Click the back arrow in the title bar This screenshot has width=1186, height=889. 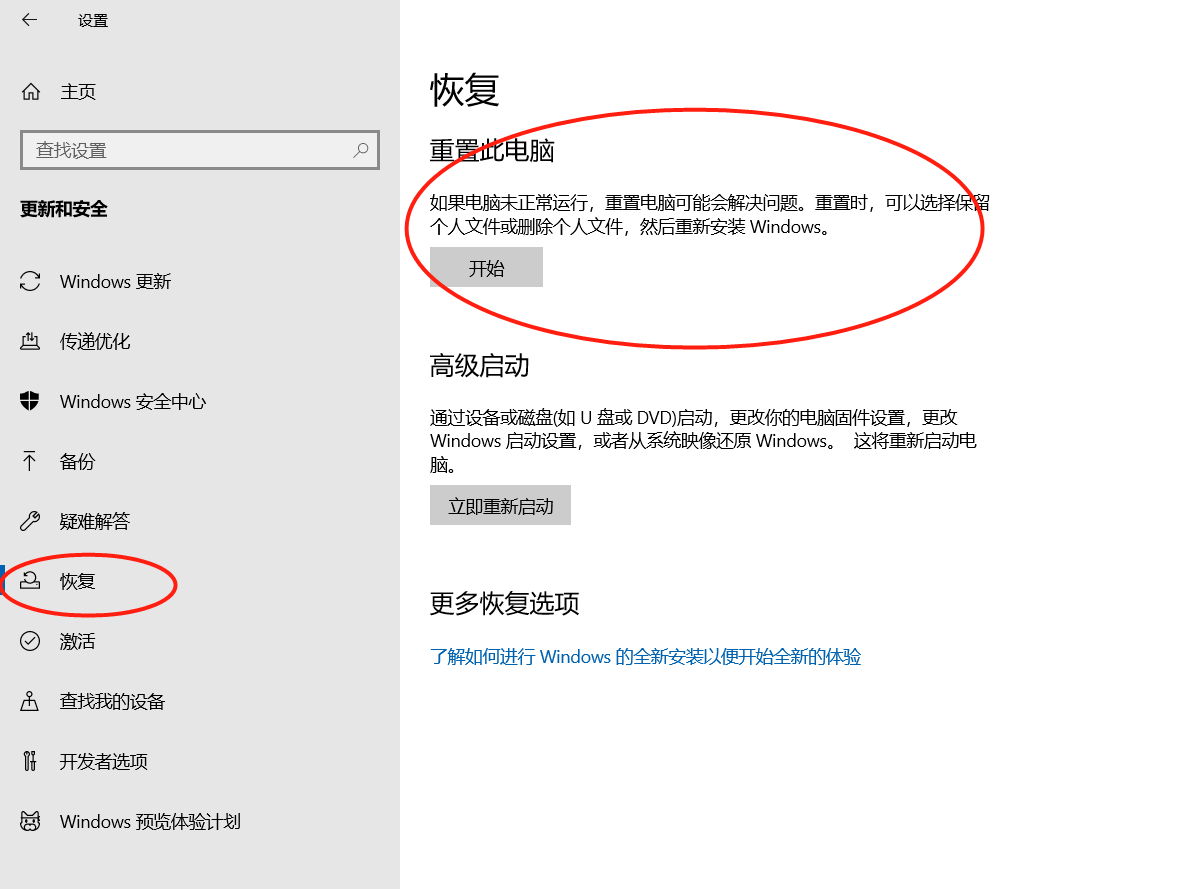(x=29, y=20)
